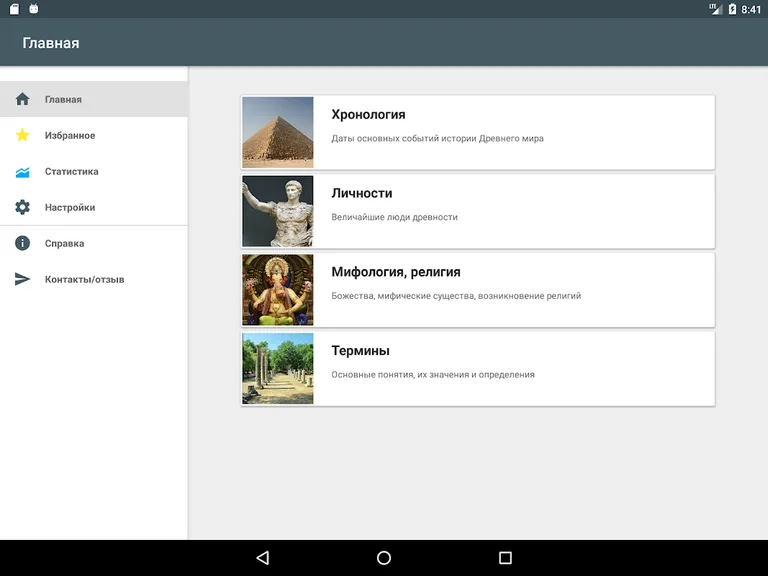Open the Контакты/отзыв menu entry
Screen dimensions: 768x576
tap(94, 279)
